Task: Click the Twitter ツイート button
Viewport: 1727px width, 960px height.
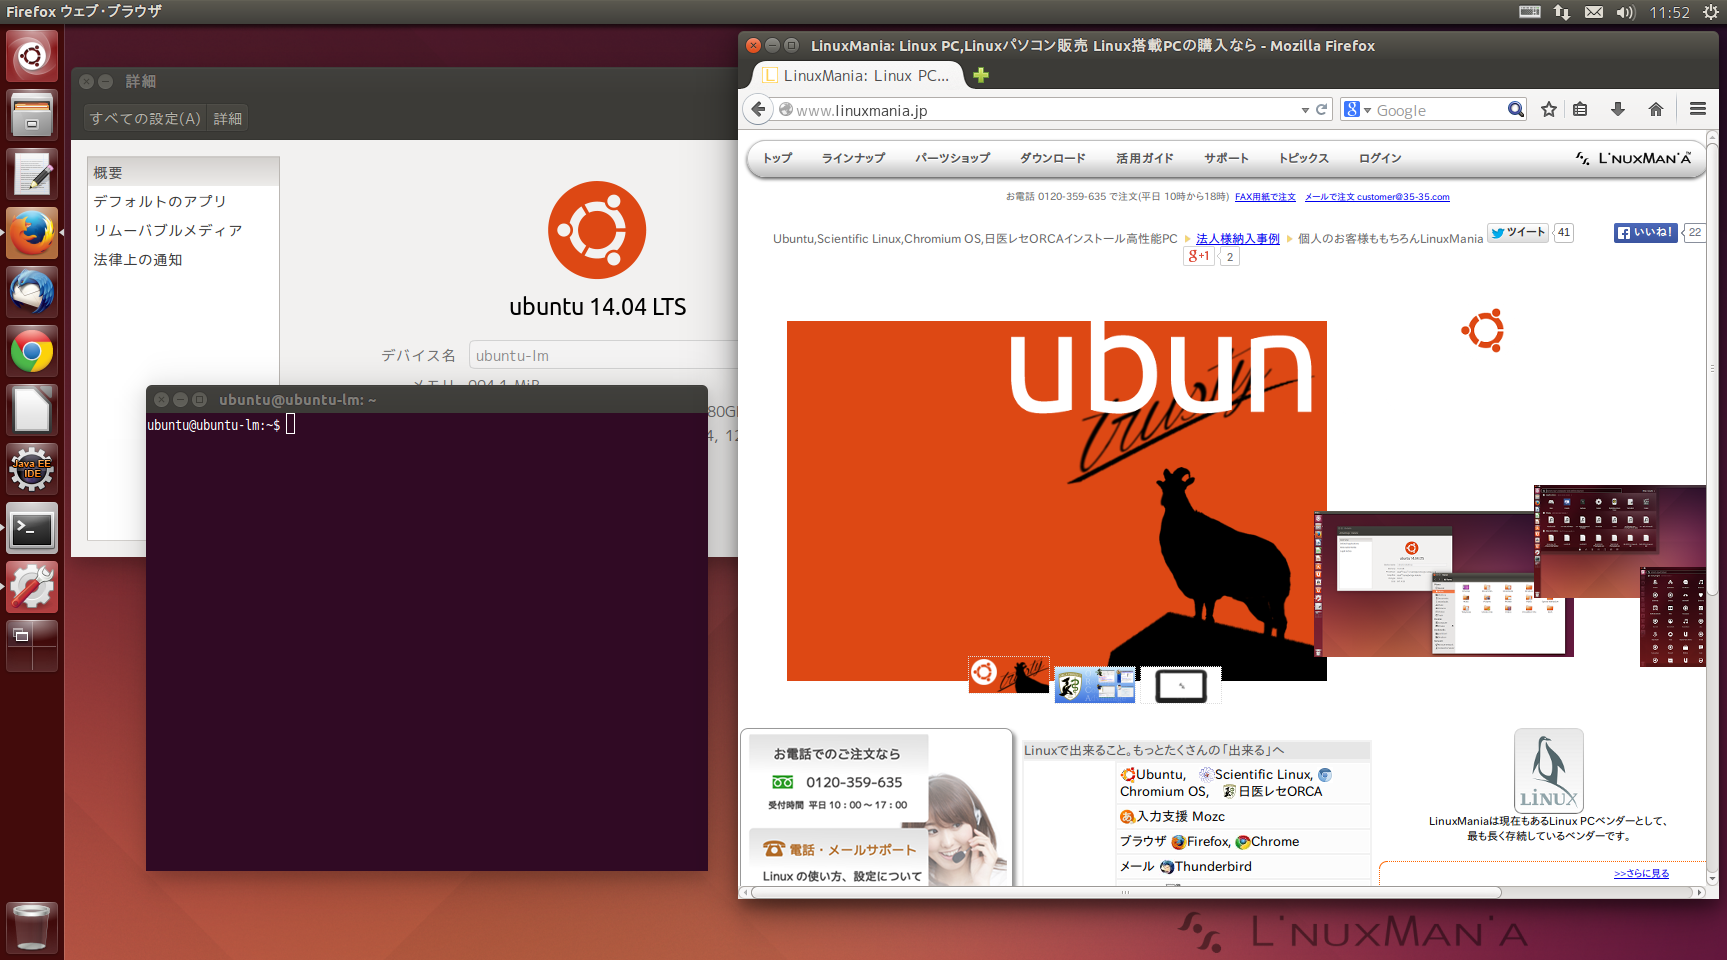Action: click(1518, 233)
